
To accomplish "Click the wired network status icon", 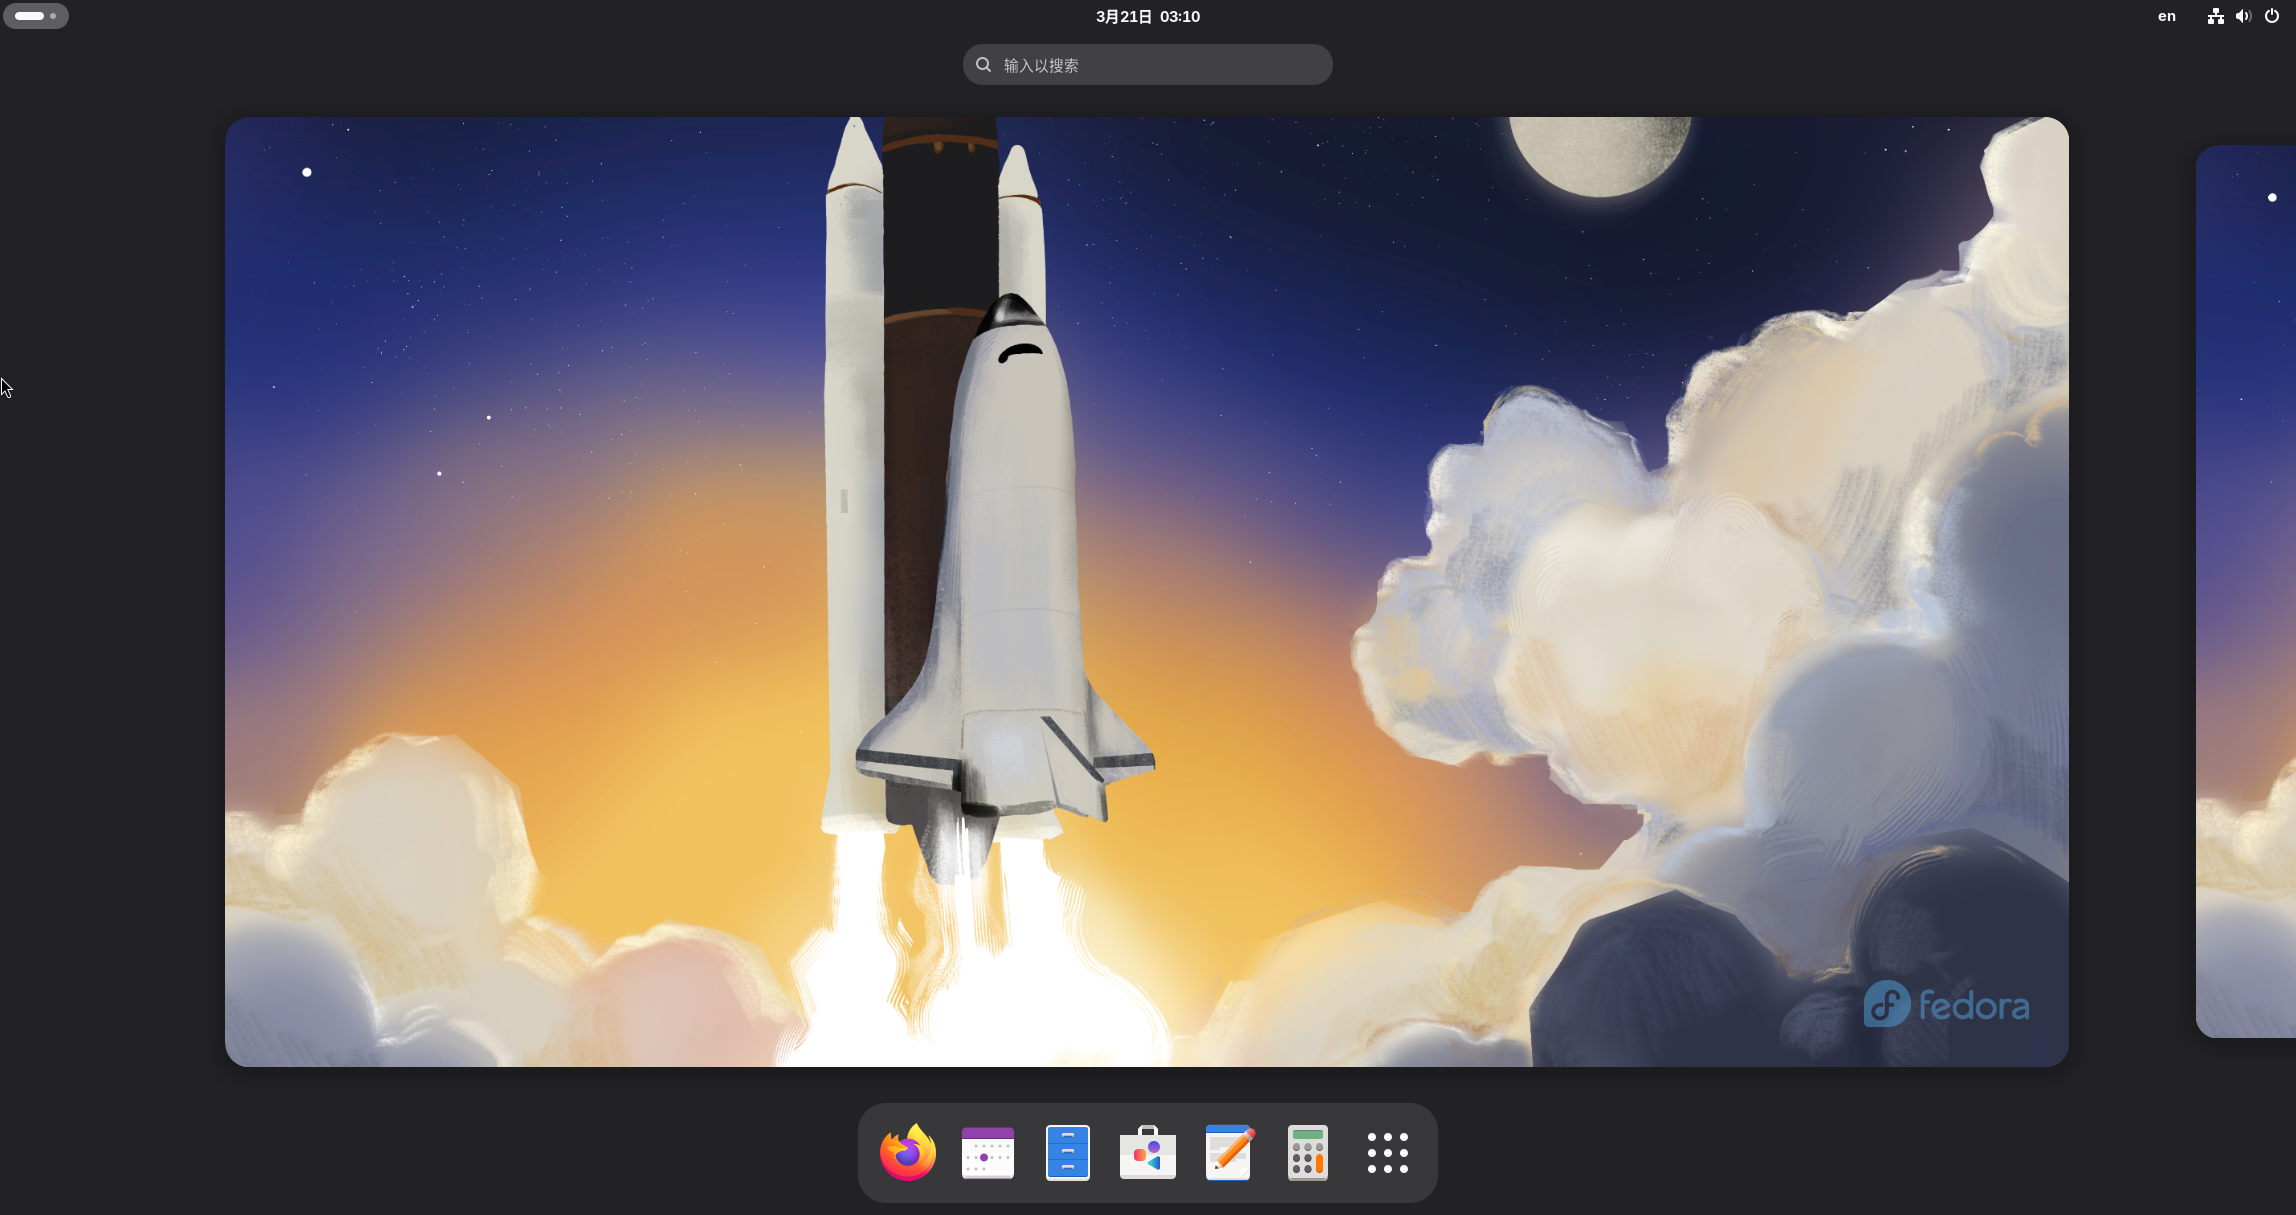I will 2216,16.
